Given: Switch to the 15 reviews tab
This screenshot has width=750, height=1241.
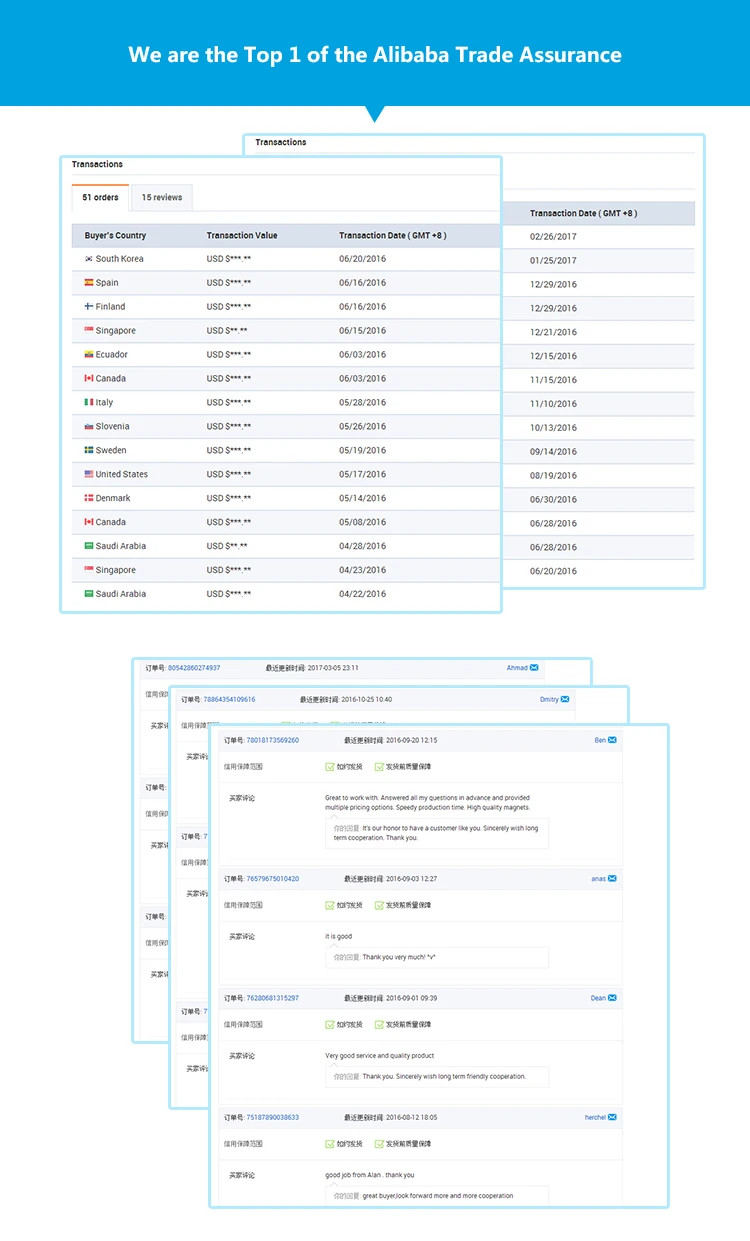Looking at the screenshot, I should point(162,197).
